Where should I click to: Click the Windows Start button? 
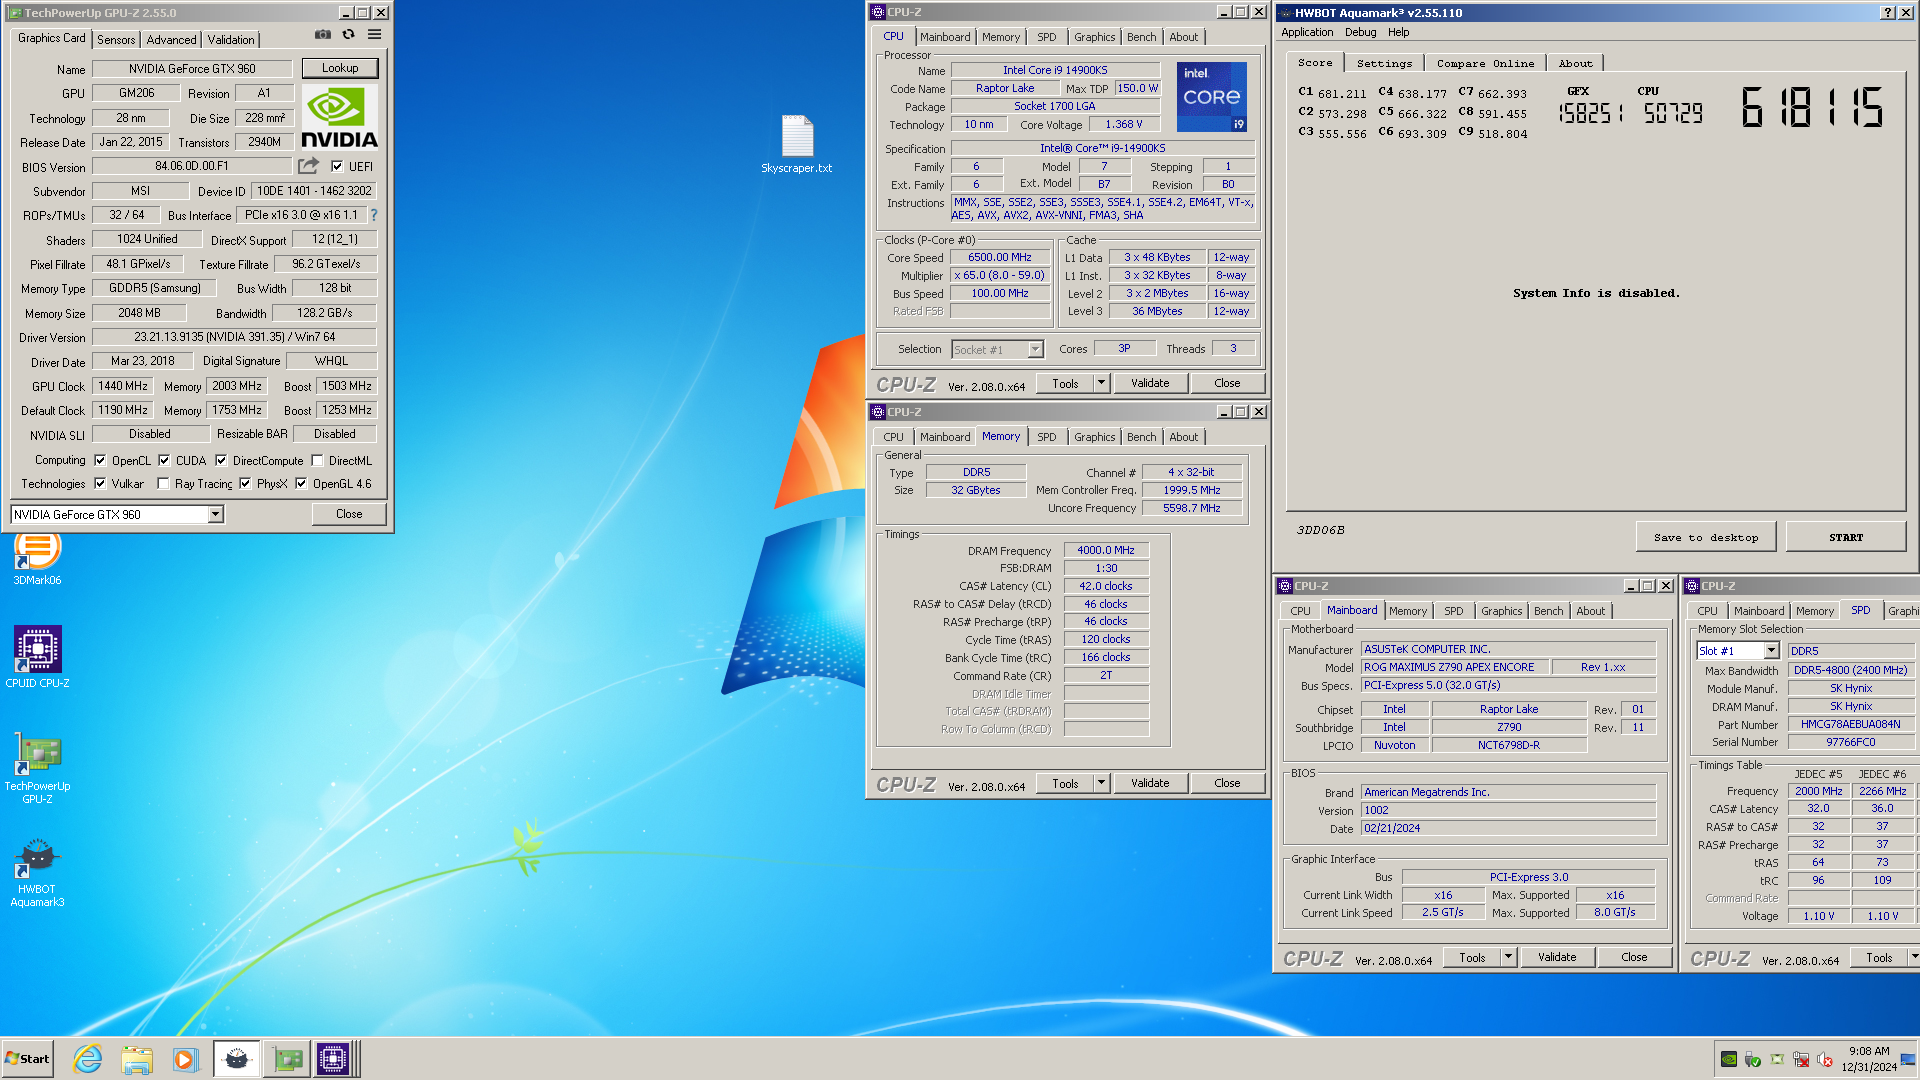point(27,1059)
